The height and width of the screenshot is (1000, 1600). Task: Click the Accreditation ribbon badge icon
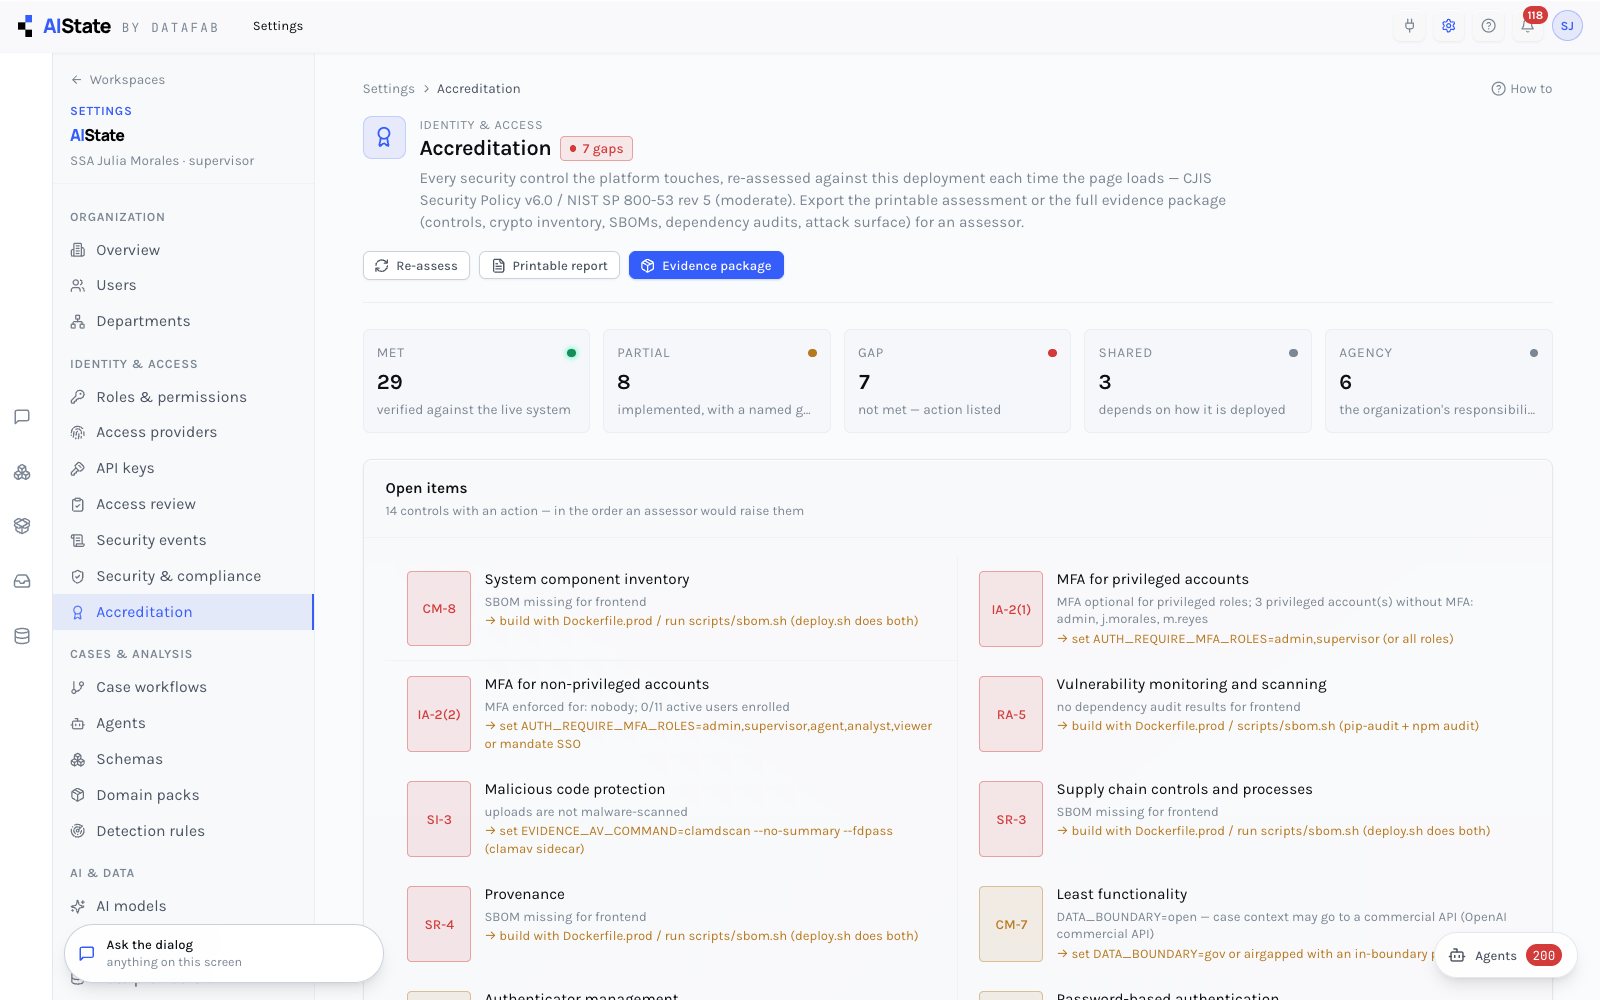(x=384, y=138)
